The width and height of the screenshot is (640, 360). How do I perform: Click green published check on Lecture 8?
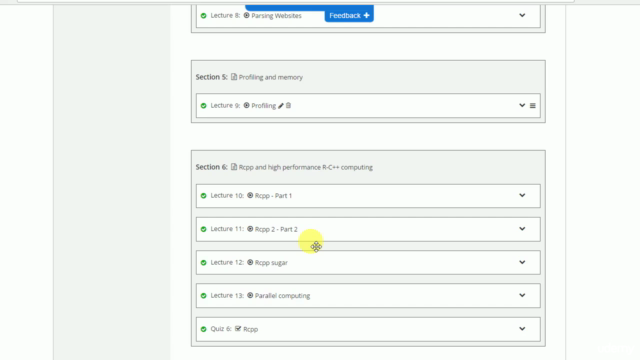204,16
